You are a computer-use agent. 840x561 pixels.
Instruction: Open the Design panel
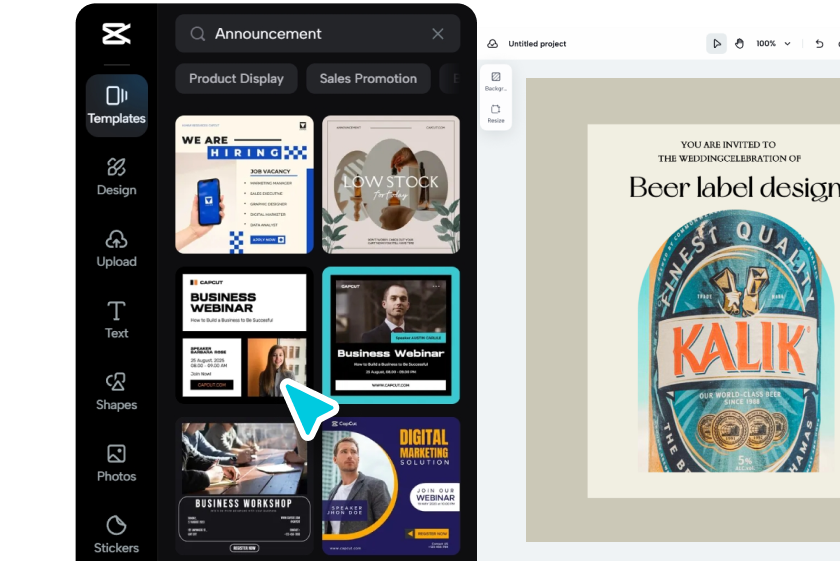click(x=116, y=177)
